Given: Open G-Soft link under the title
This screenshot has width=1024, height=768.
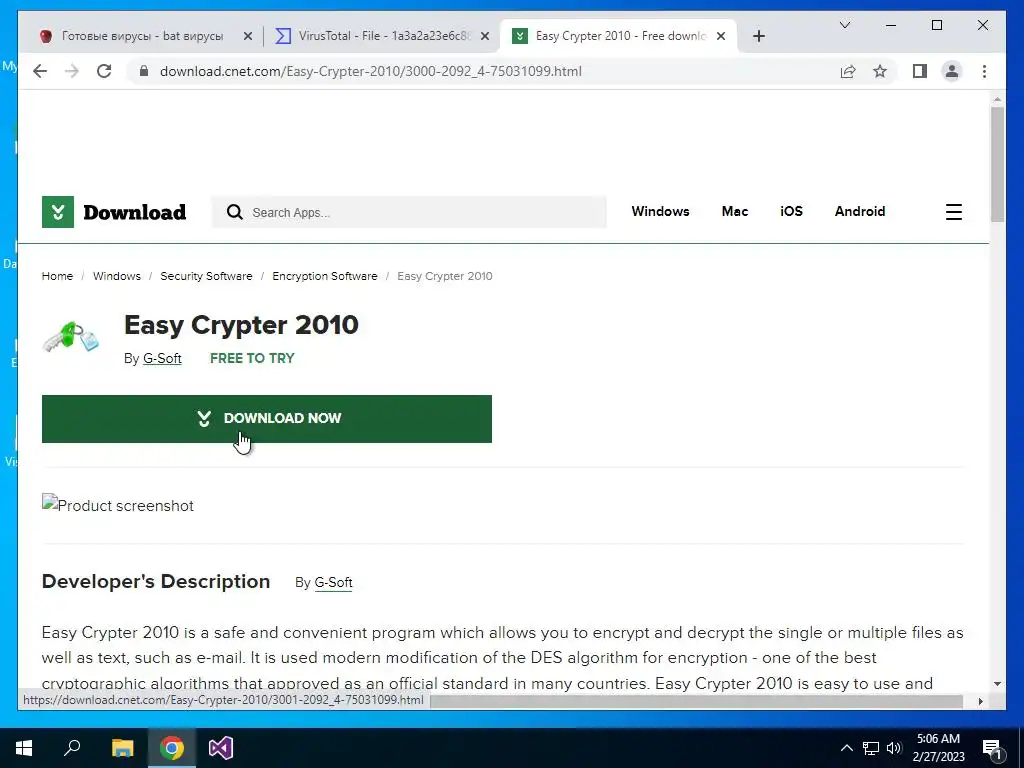Looking at the screenshot, I should coord(162,358).
